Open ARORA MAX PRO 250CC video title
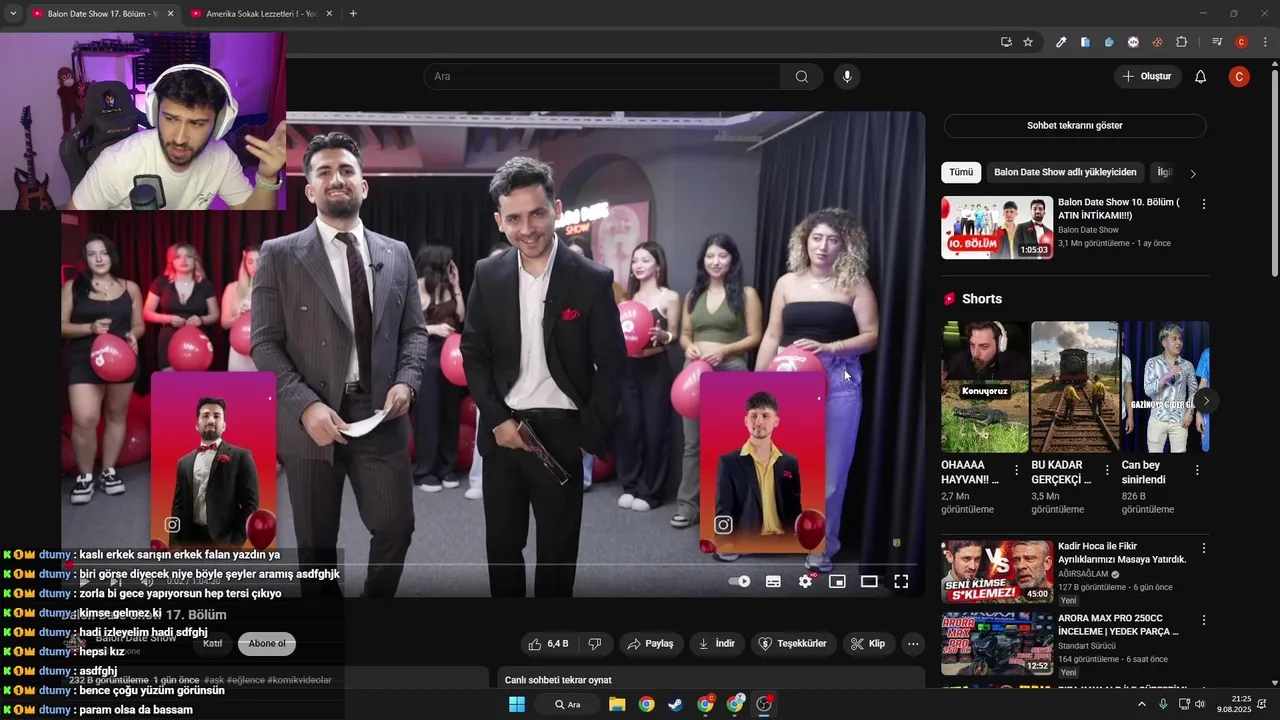 [1118, 625]
